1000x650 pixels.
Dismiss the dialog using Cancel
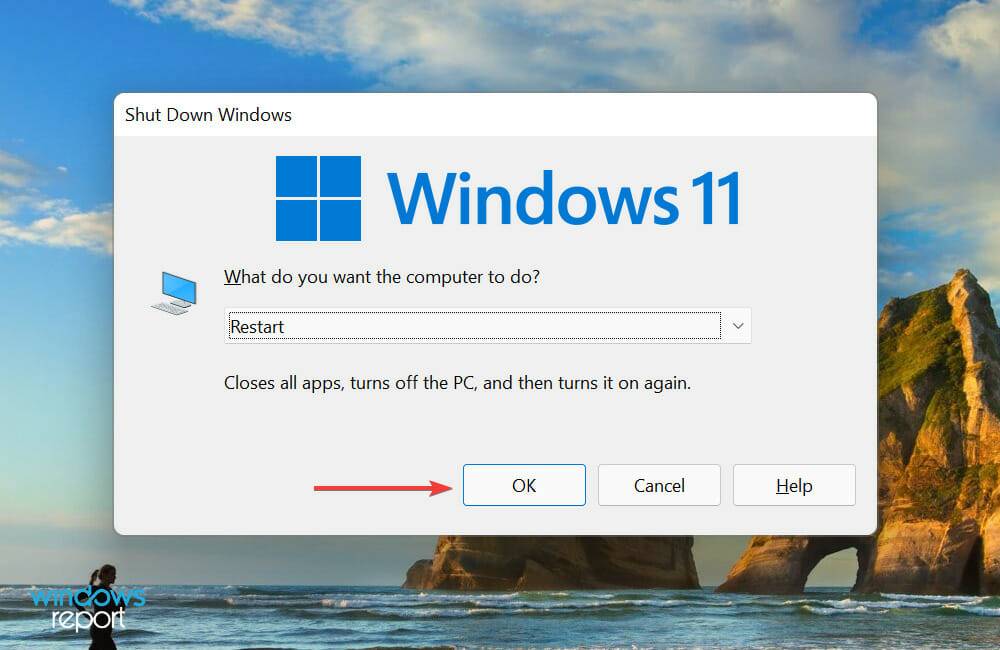point(658,485)
